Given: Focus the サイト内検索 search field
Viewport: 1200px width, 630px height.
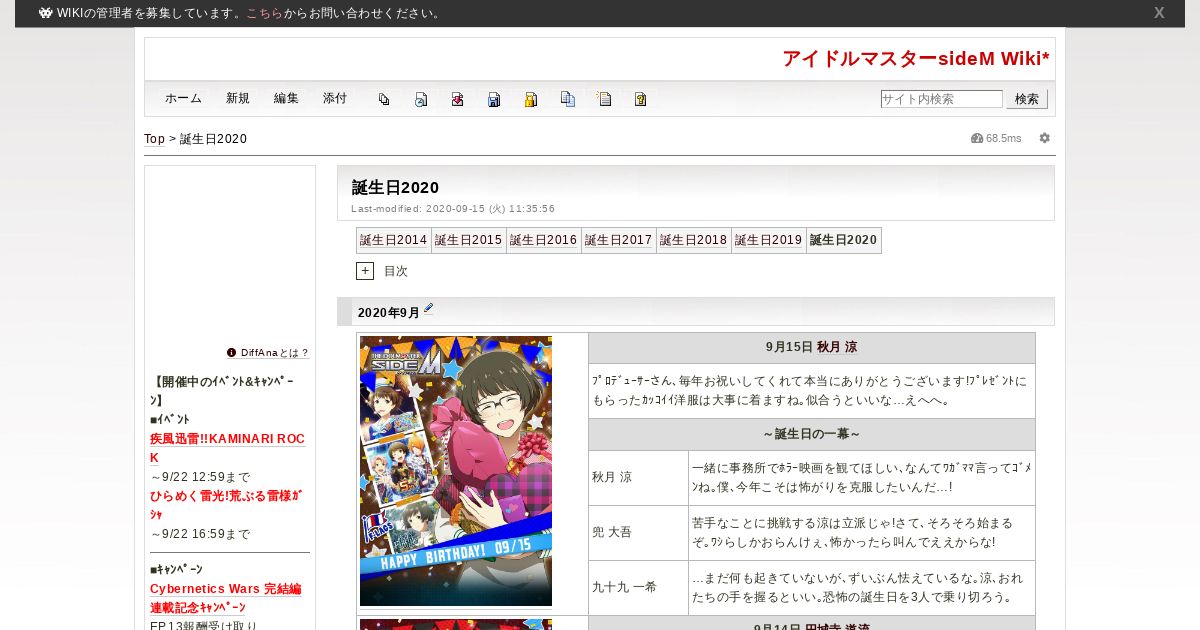Looking at the screenshot, I should point(941,99).
